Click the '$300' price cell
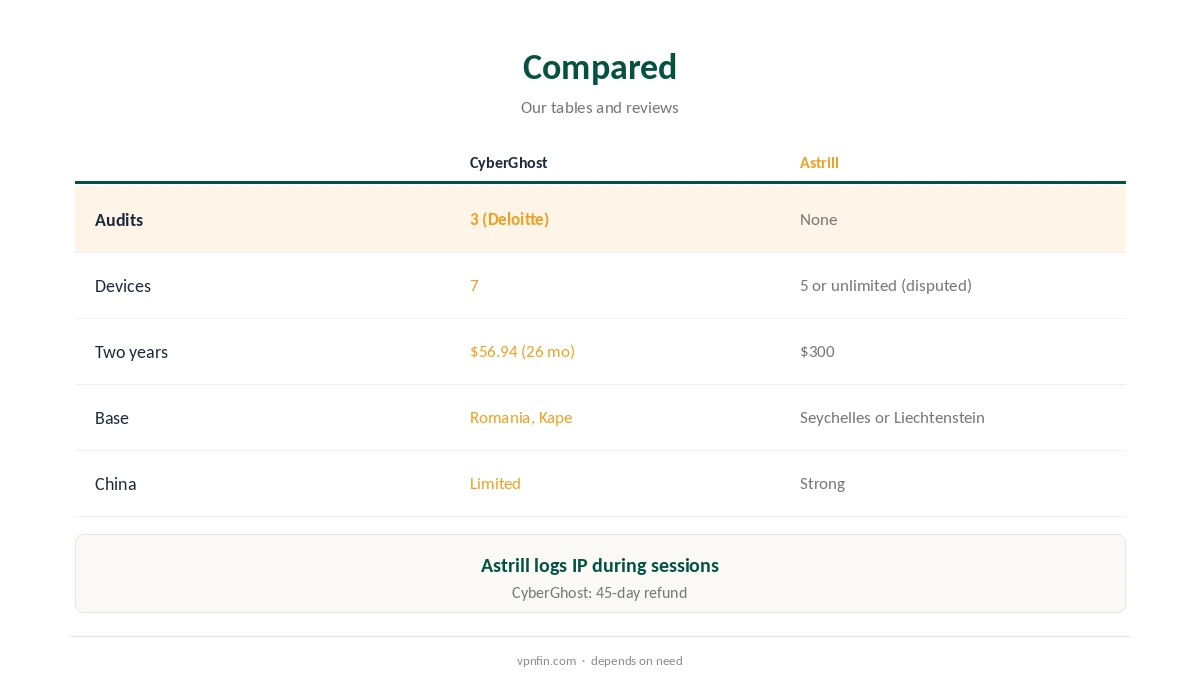 point(817,352)
